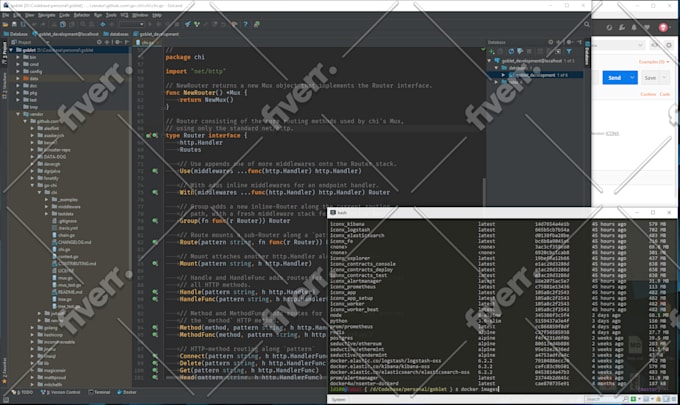Open the Docker tool window

click(127, 392)
